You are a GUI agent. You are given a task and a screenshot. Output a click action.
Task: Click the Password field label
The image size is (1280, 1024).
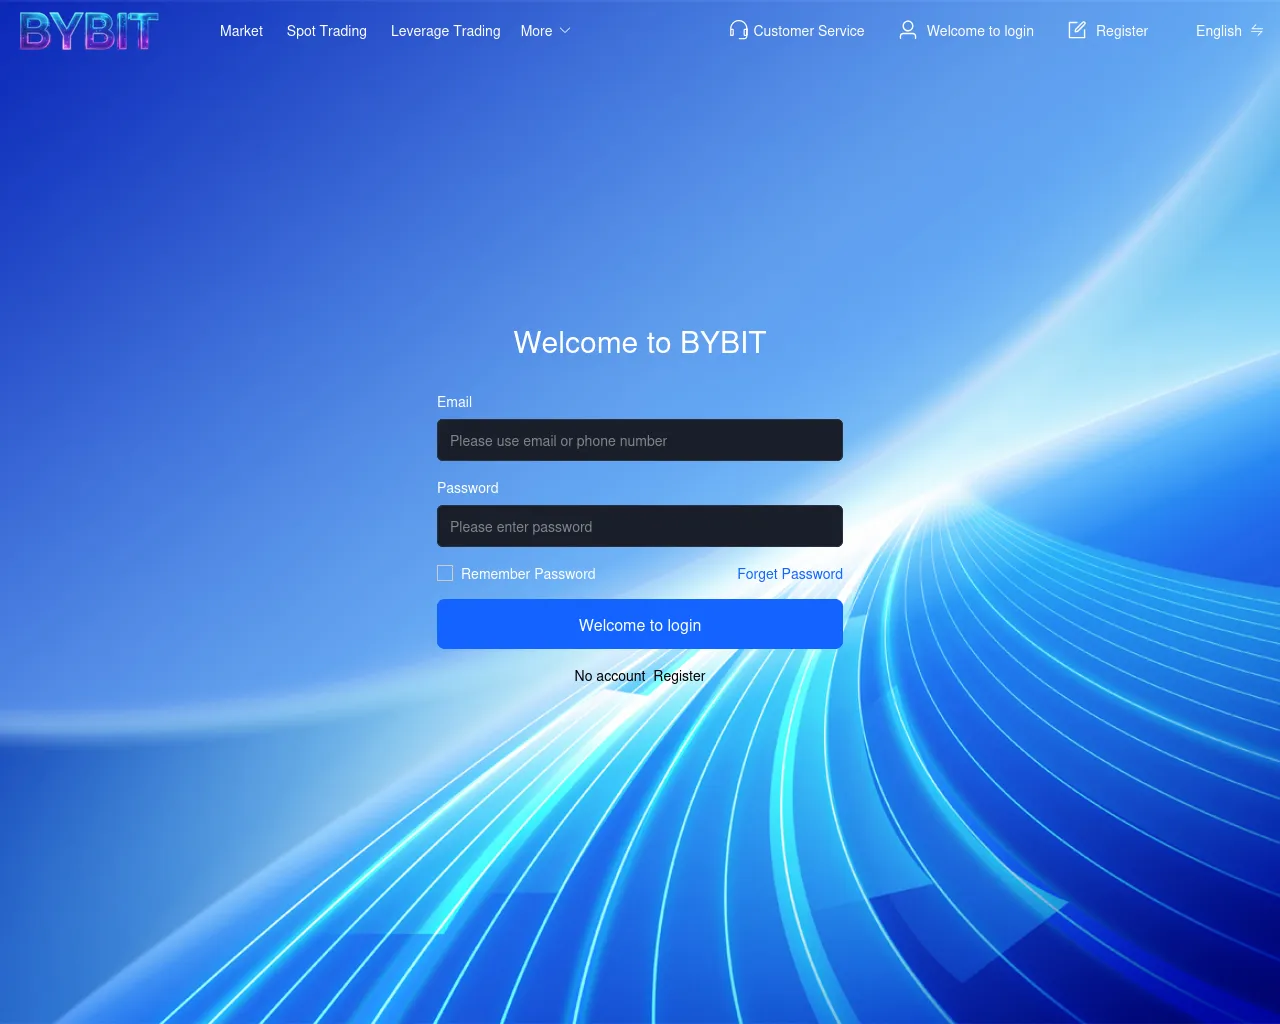[467, 488]
